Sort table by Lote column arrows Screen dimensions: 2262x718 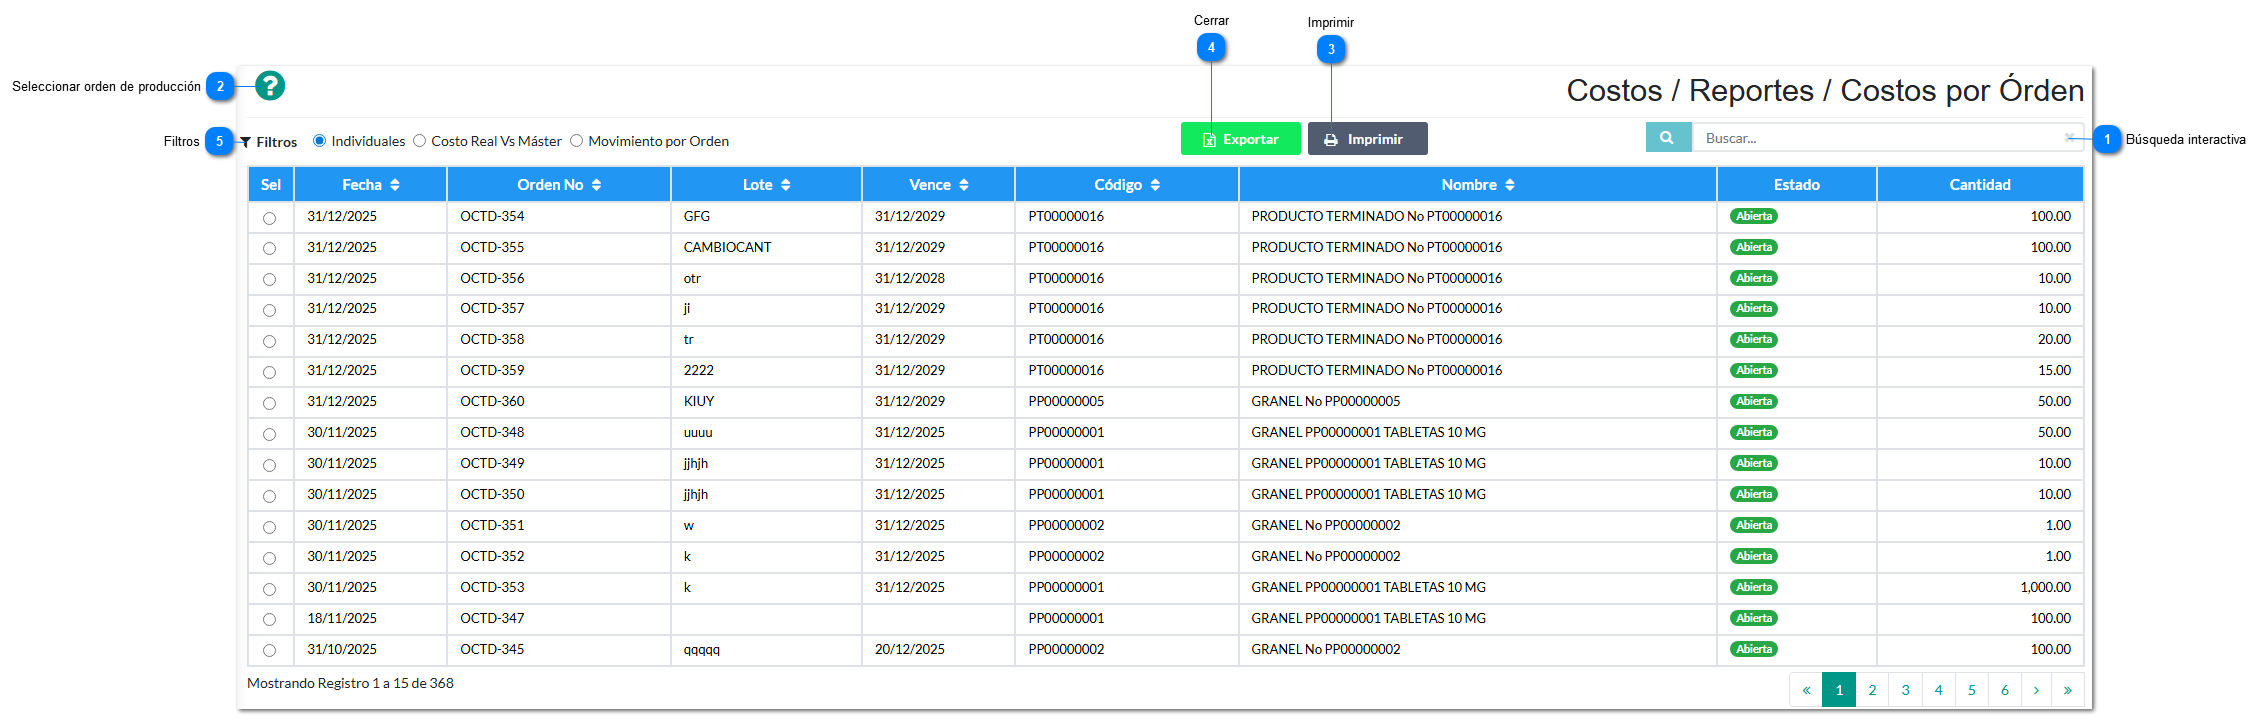tap(785, 185)
